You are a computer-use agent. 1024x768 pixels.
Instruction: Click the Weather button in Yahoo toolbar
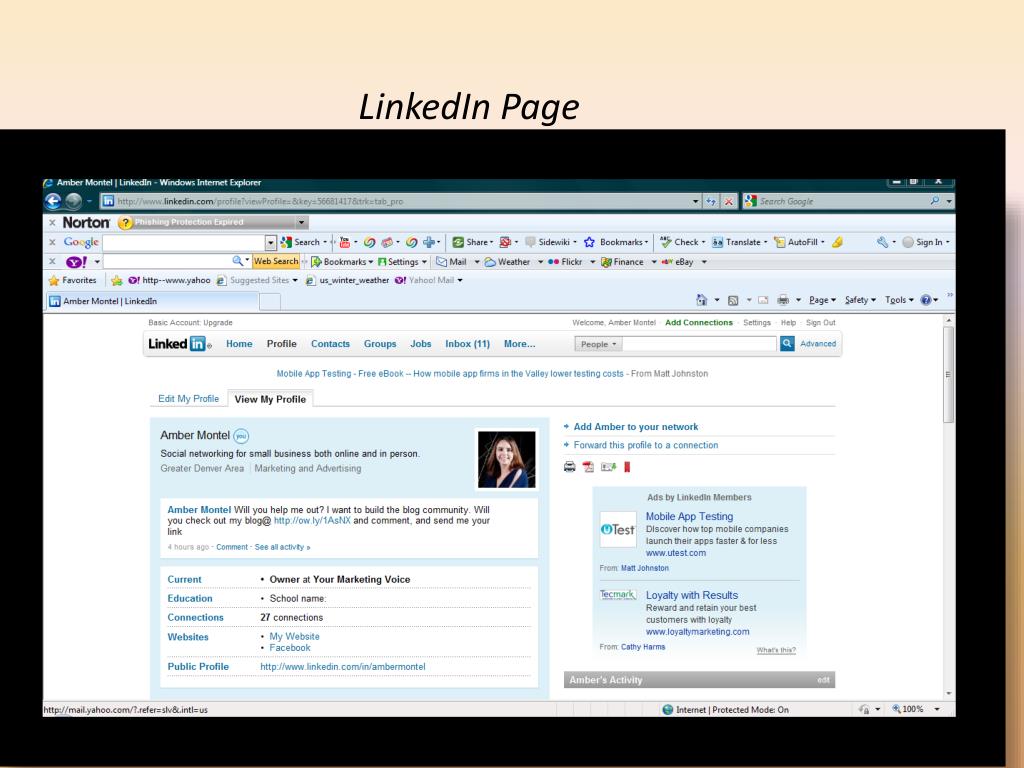coord(507,262)
